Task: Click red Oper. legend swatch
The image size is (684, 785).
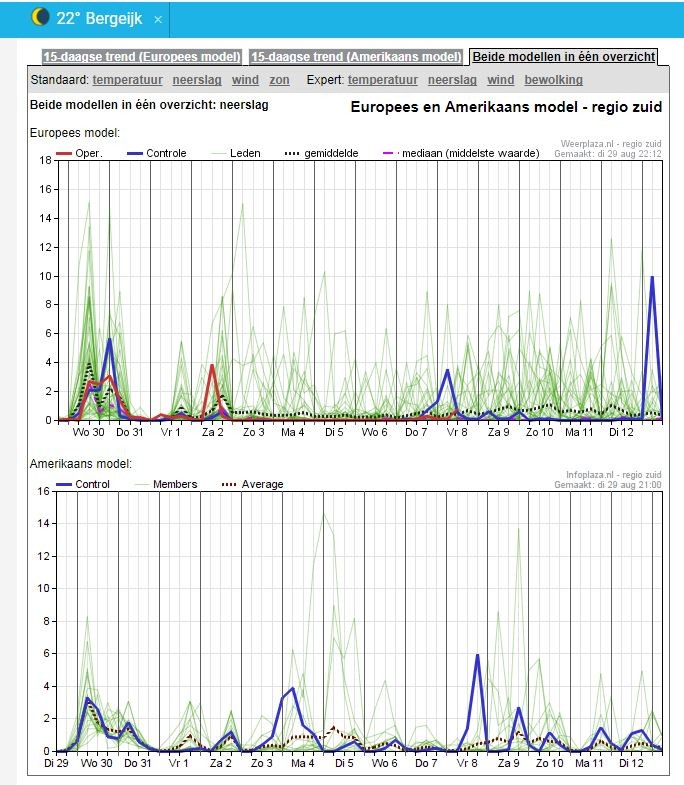Action: click(63, 153)
